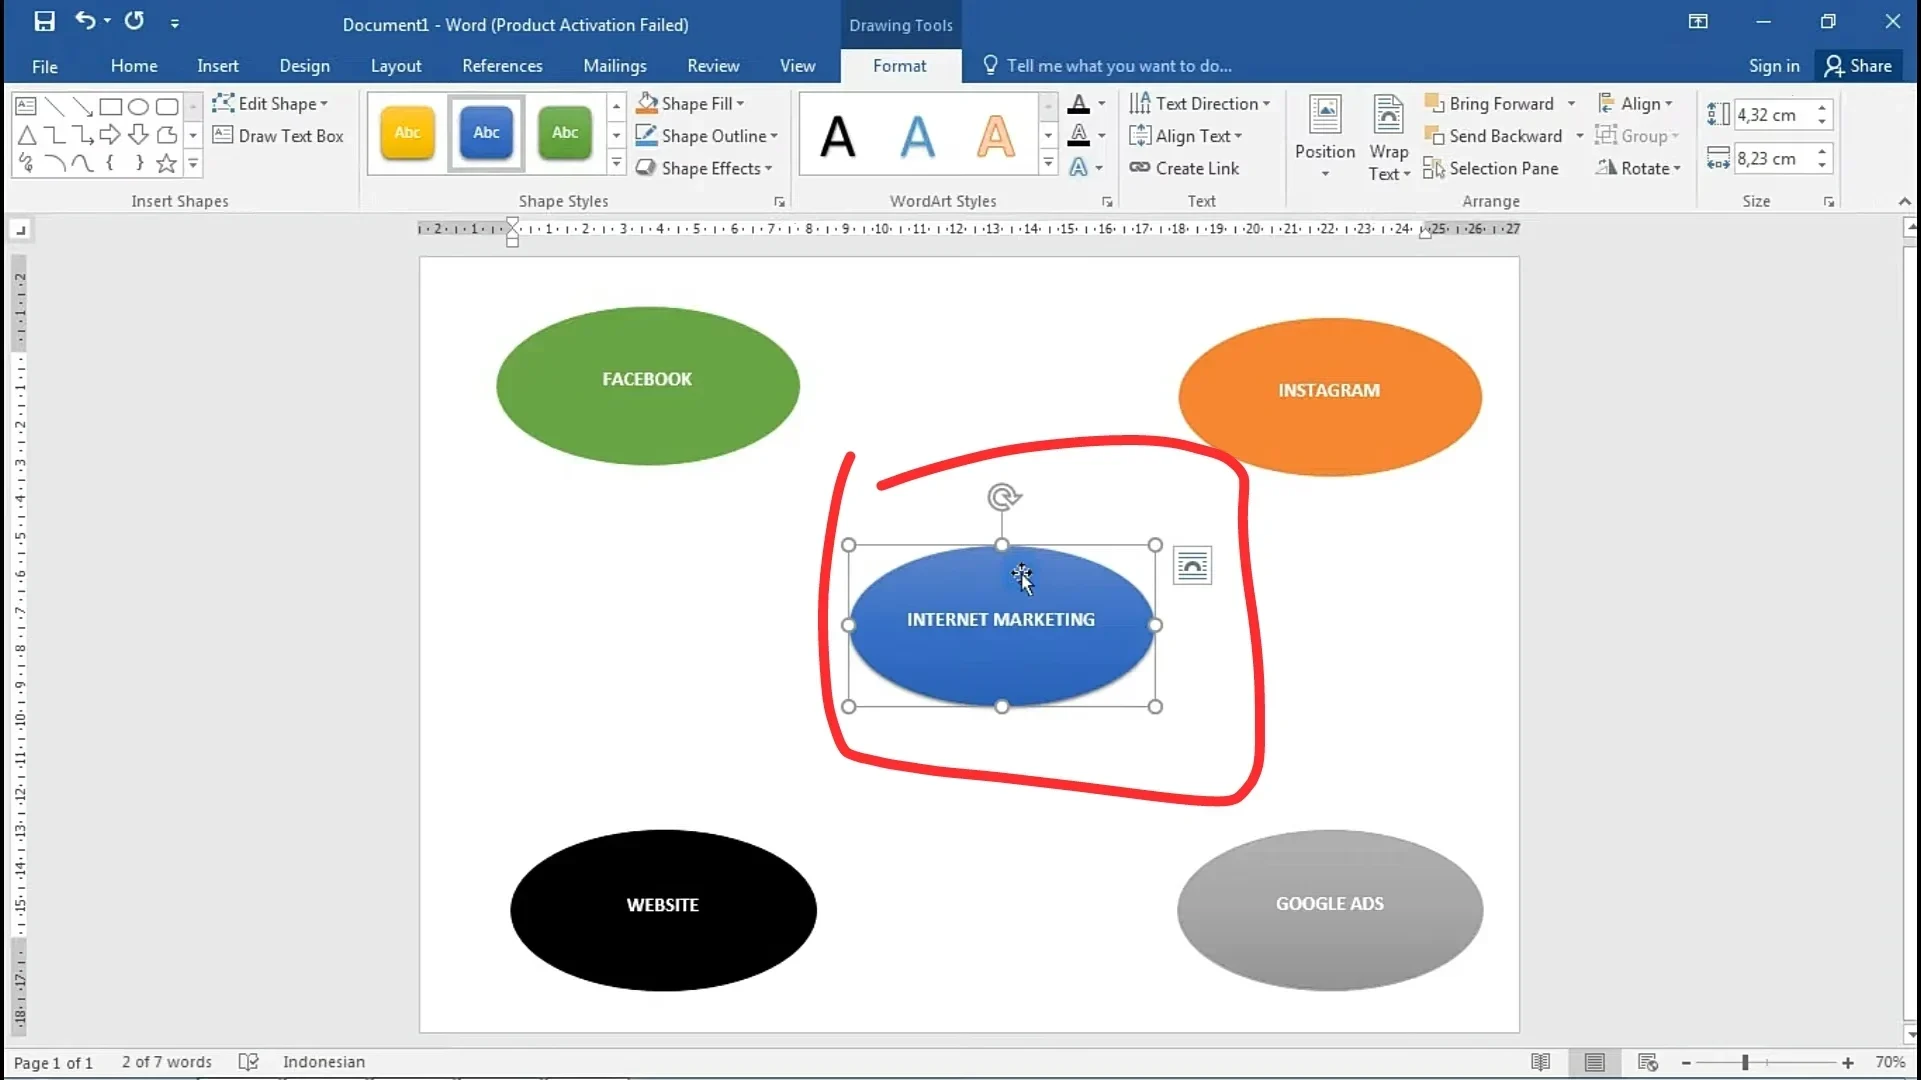
Task: Open the Customize Quick Access Toolbar arrow
Action: coord(174,23)
